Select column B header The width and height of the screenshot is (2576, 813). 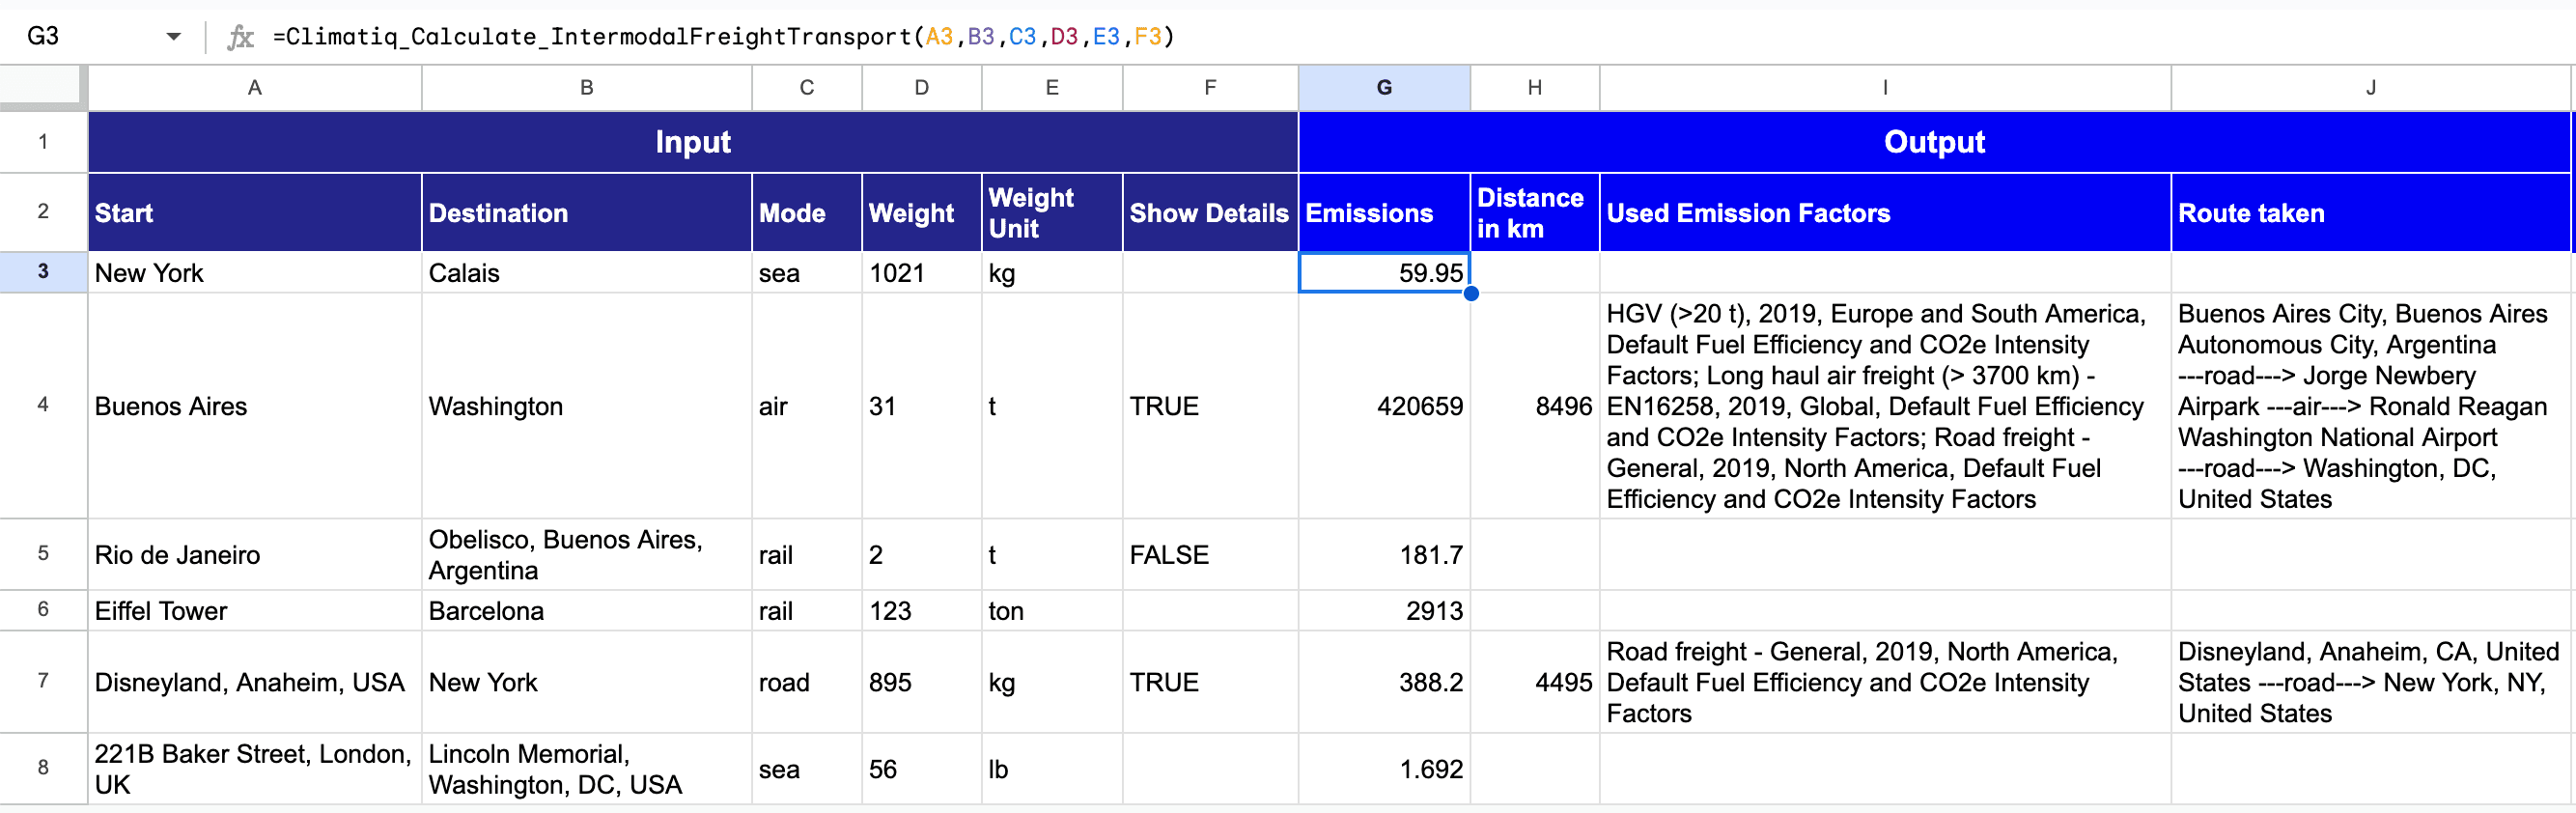587,88
